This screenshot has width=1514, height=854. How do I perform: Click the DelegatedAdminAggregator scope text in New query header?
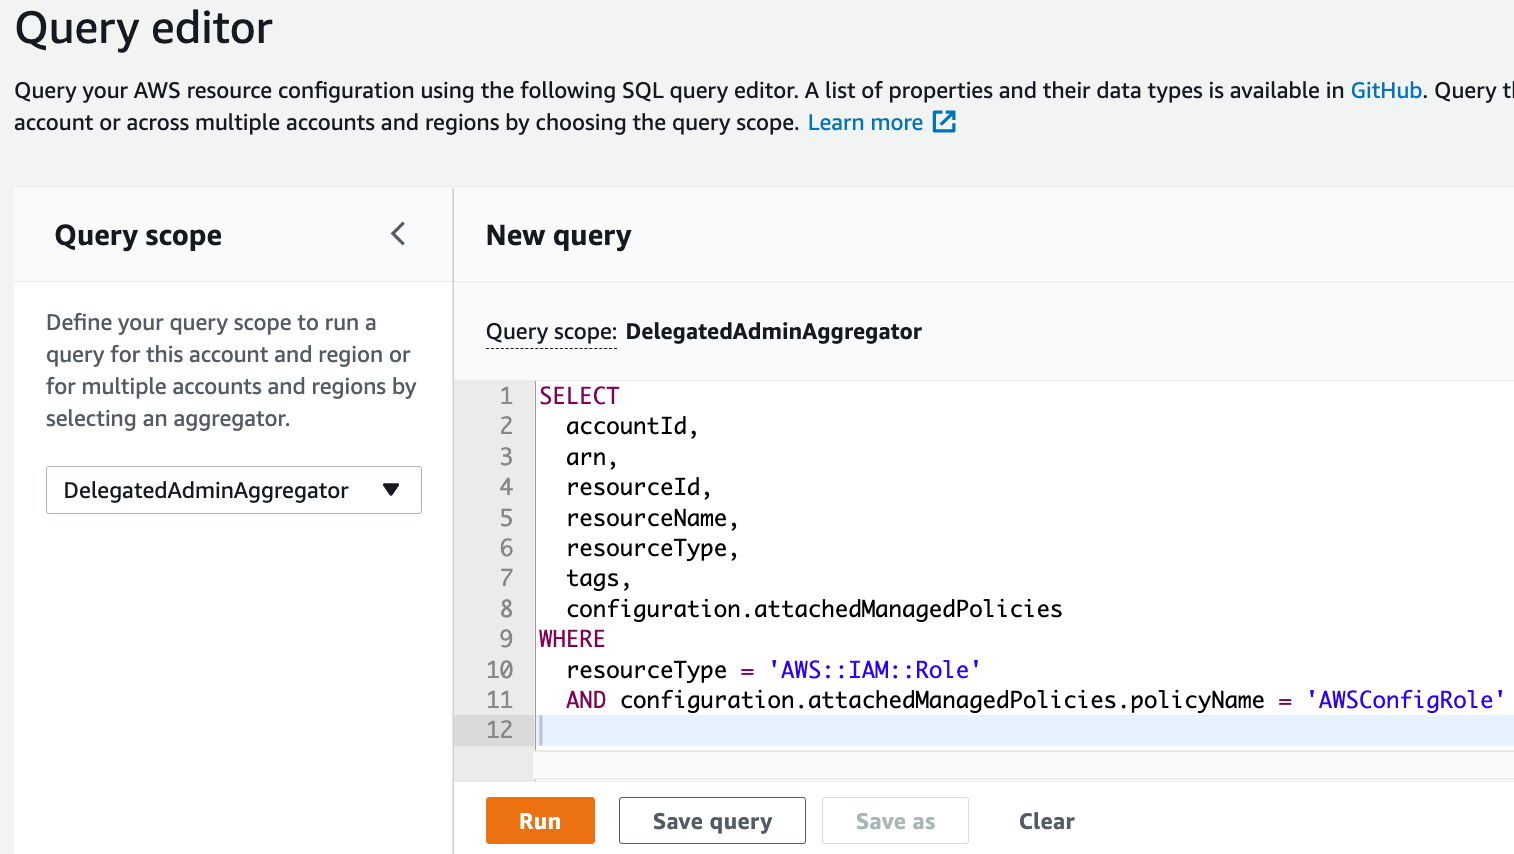pos(774,331)
